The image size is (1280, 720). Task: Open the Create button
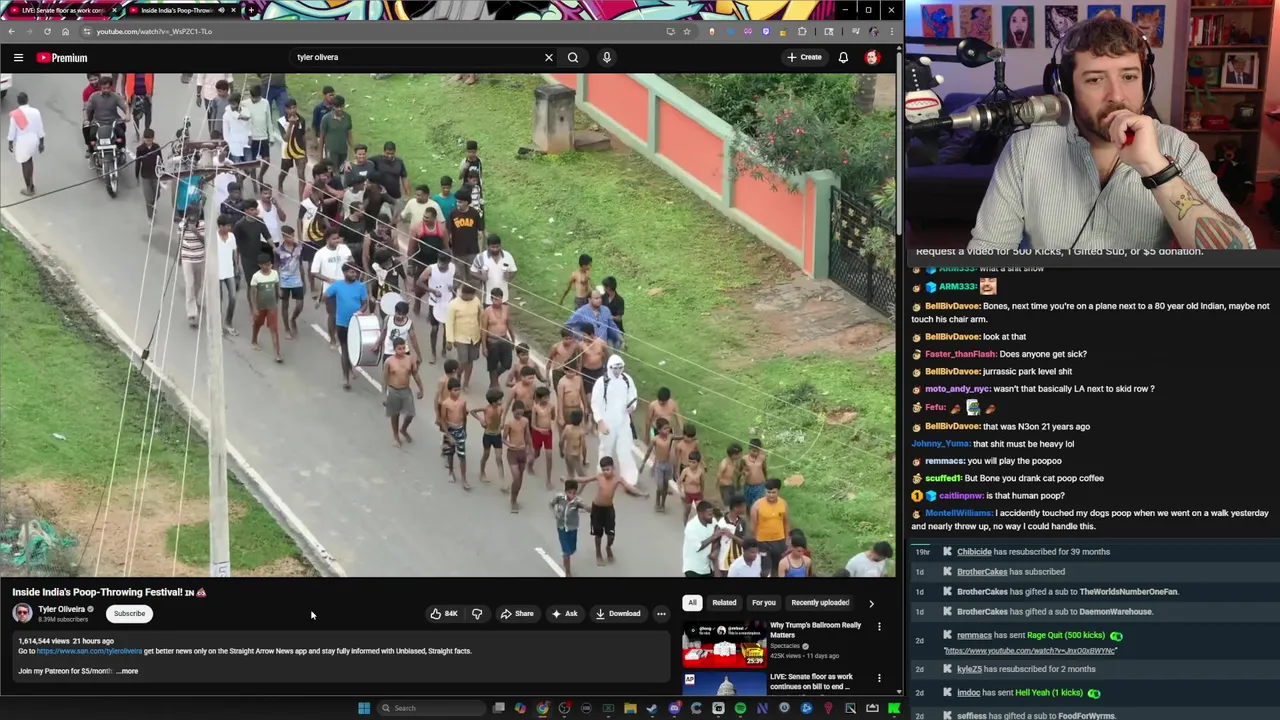point(804,58)
